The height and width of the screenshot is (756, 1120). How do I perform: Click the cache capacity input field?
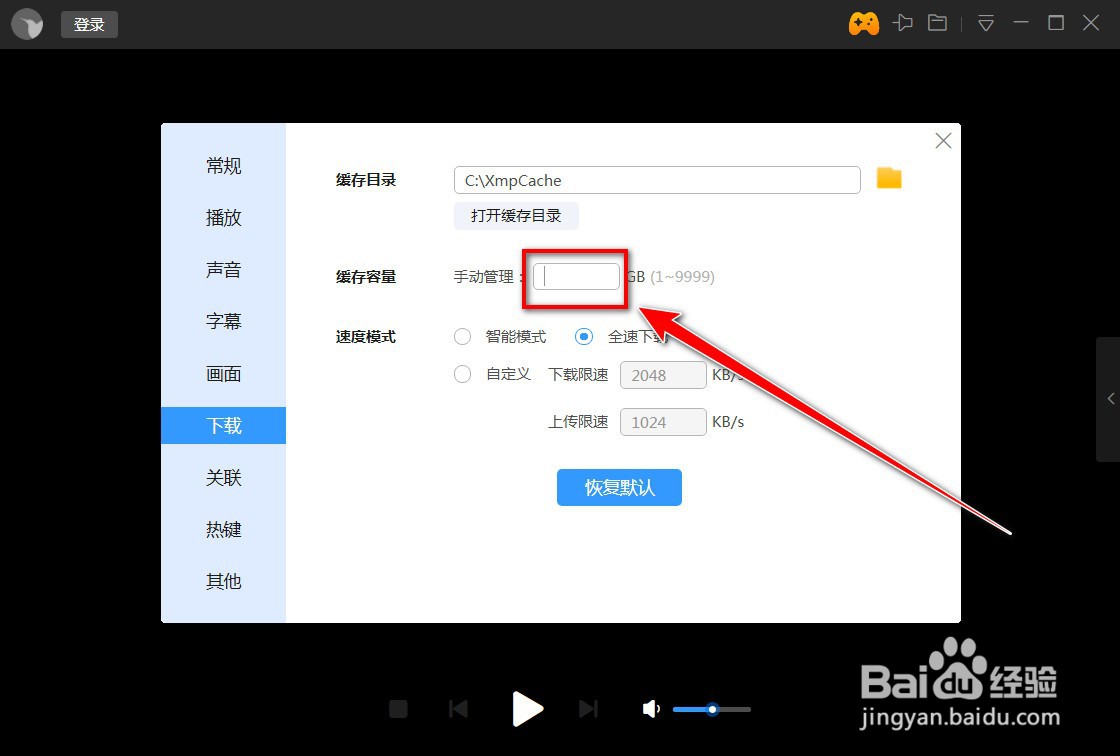click(575, 276)
